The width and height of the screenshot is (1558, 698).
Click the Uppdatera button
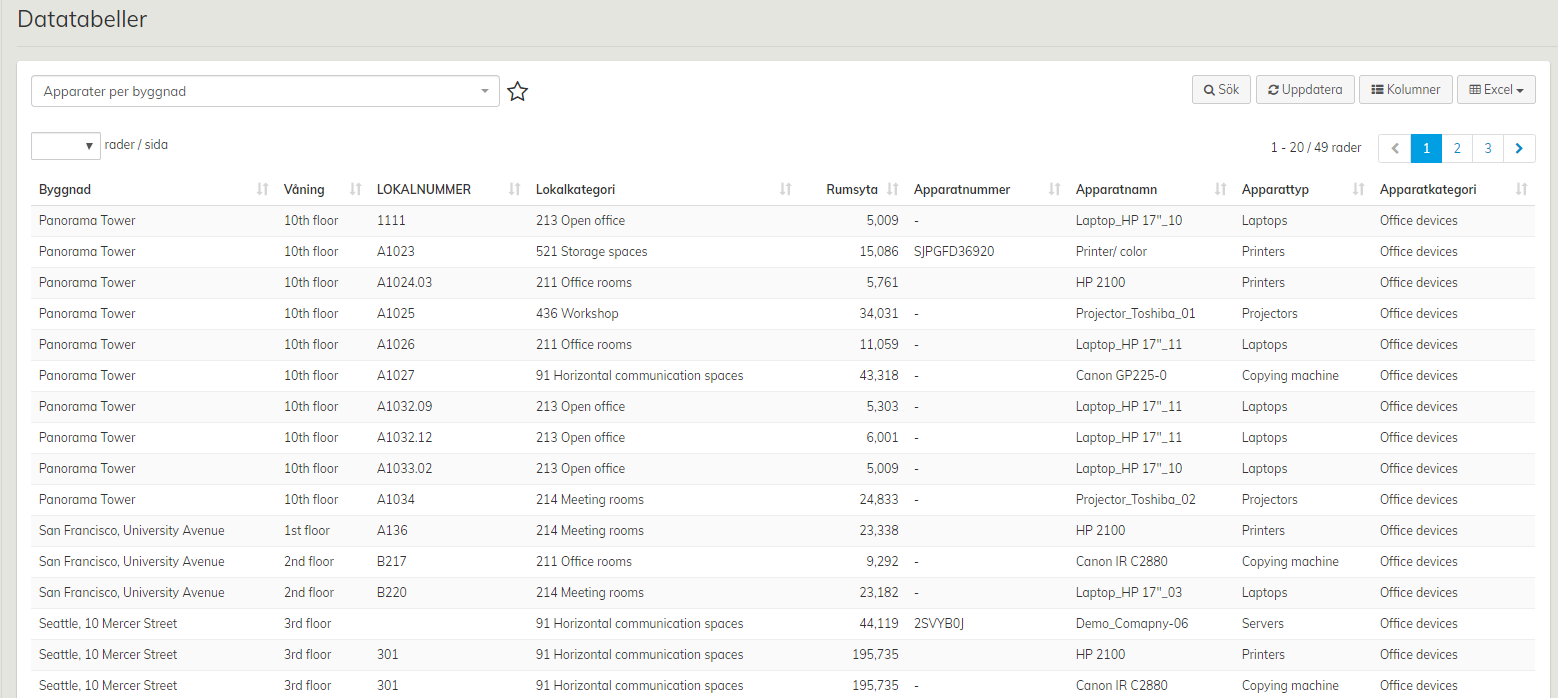click(x=1305, y=90)
